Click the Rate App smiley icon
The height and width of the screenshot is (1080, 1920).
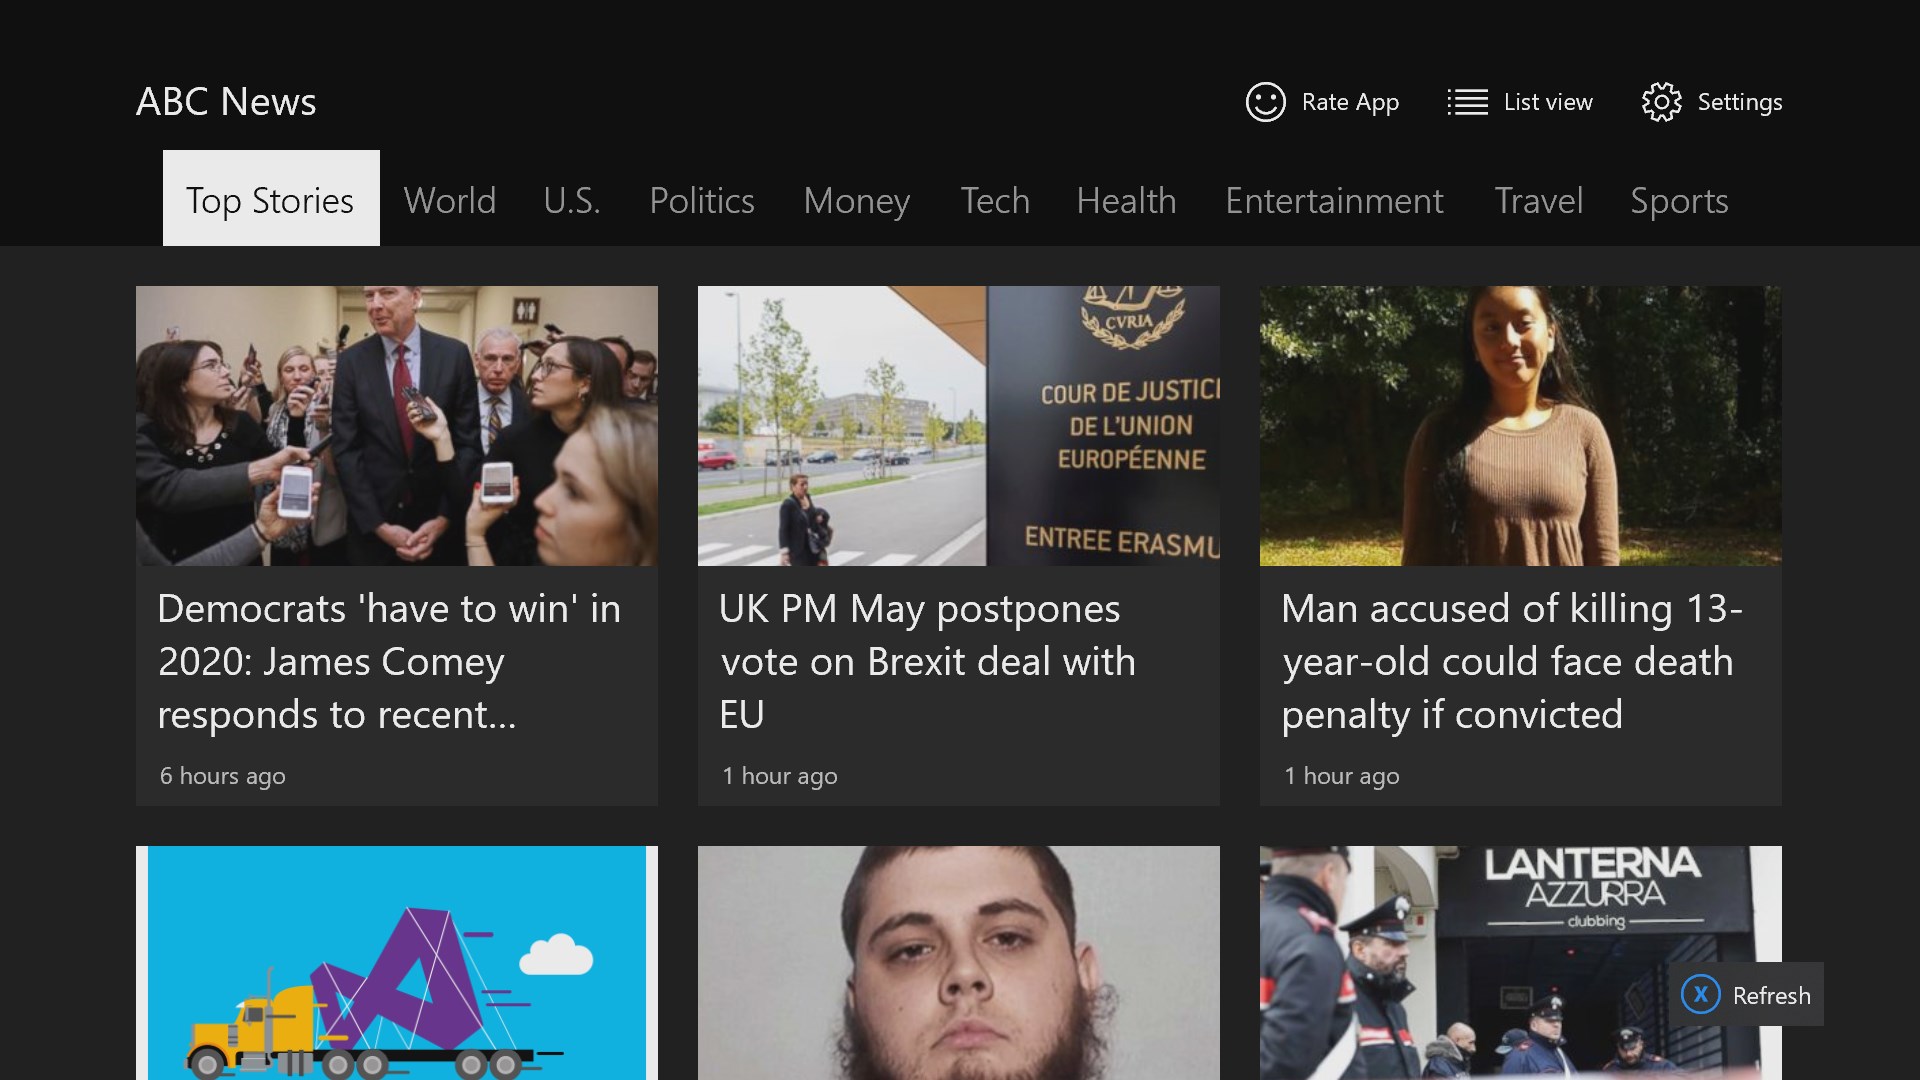[x=1265, y=102]
